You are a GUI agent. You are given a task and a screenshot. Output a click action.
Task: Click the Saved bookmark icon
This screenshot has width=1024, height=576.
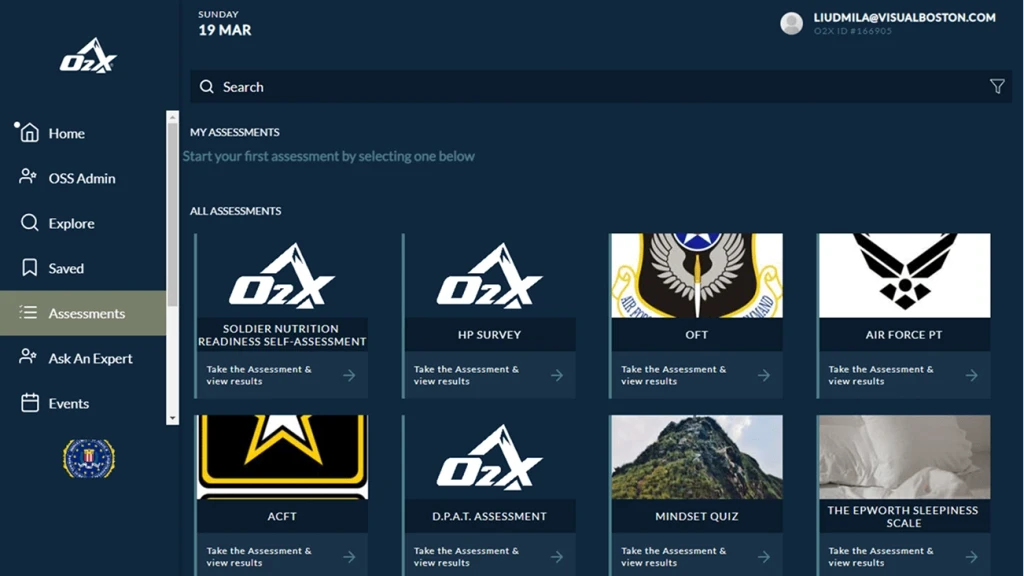point(29,268)
